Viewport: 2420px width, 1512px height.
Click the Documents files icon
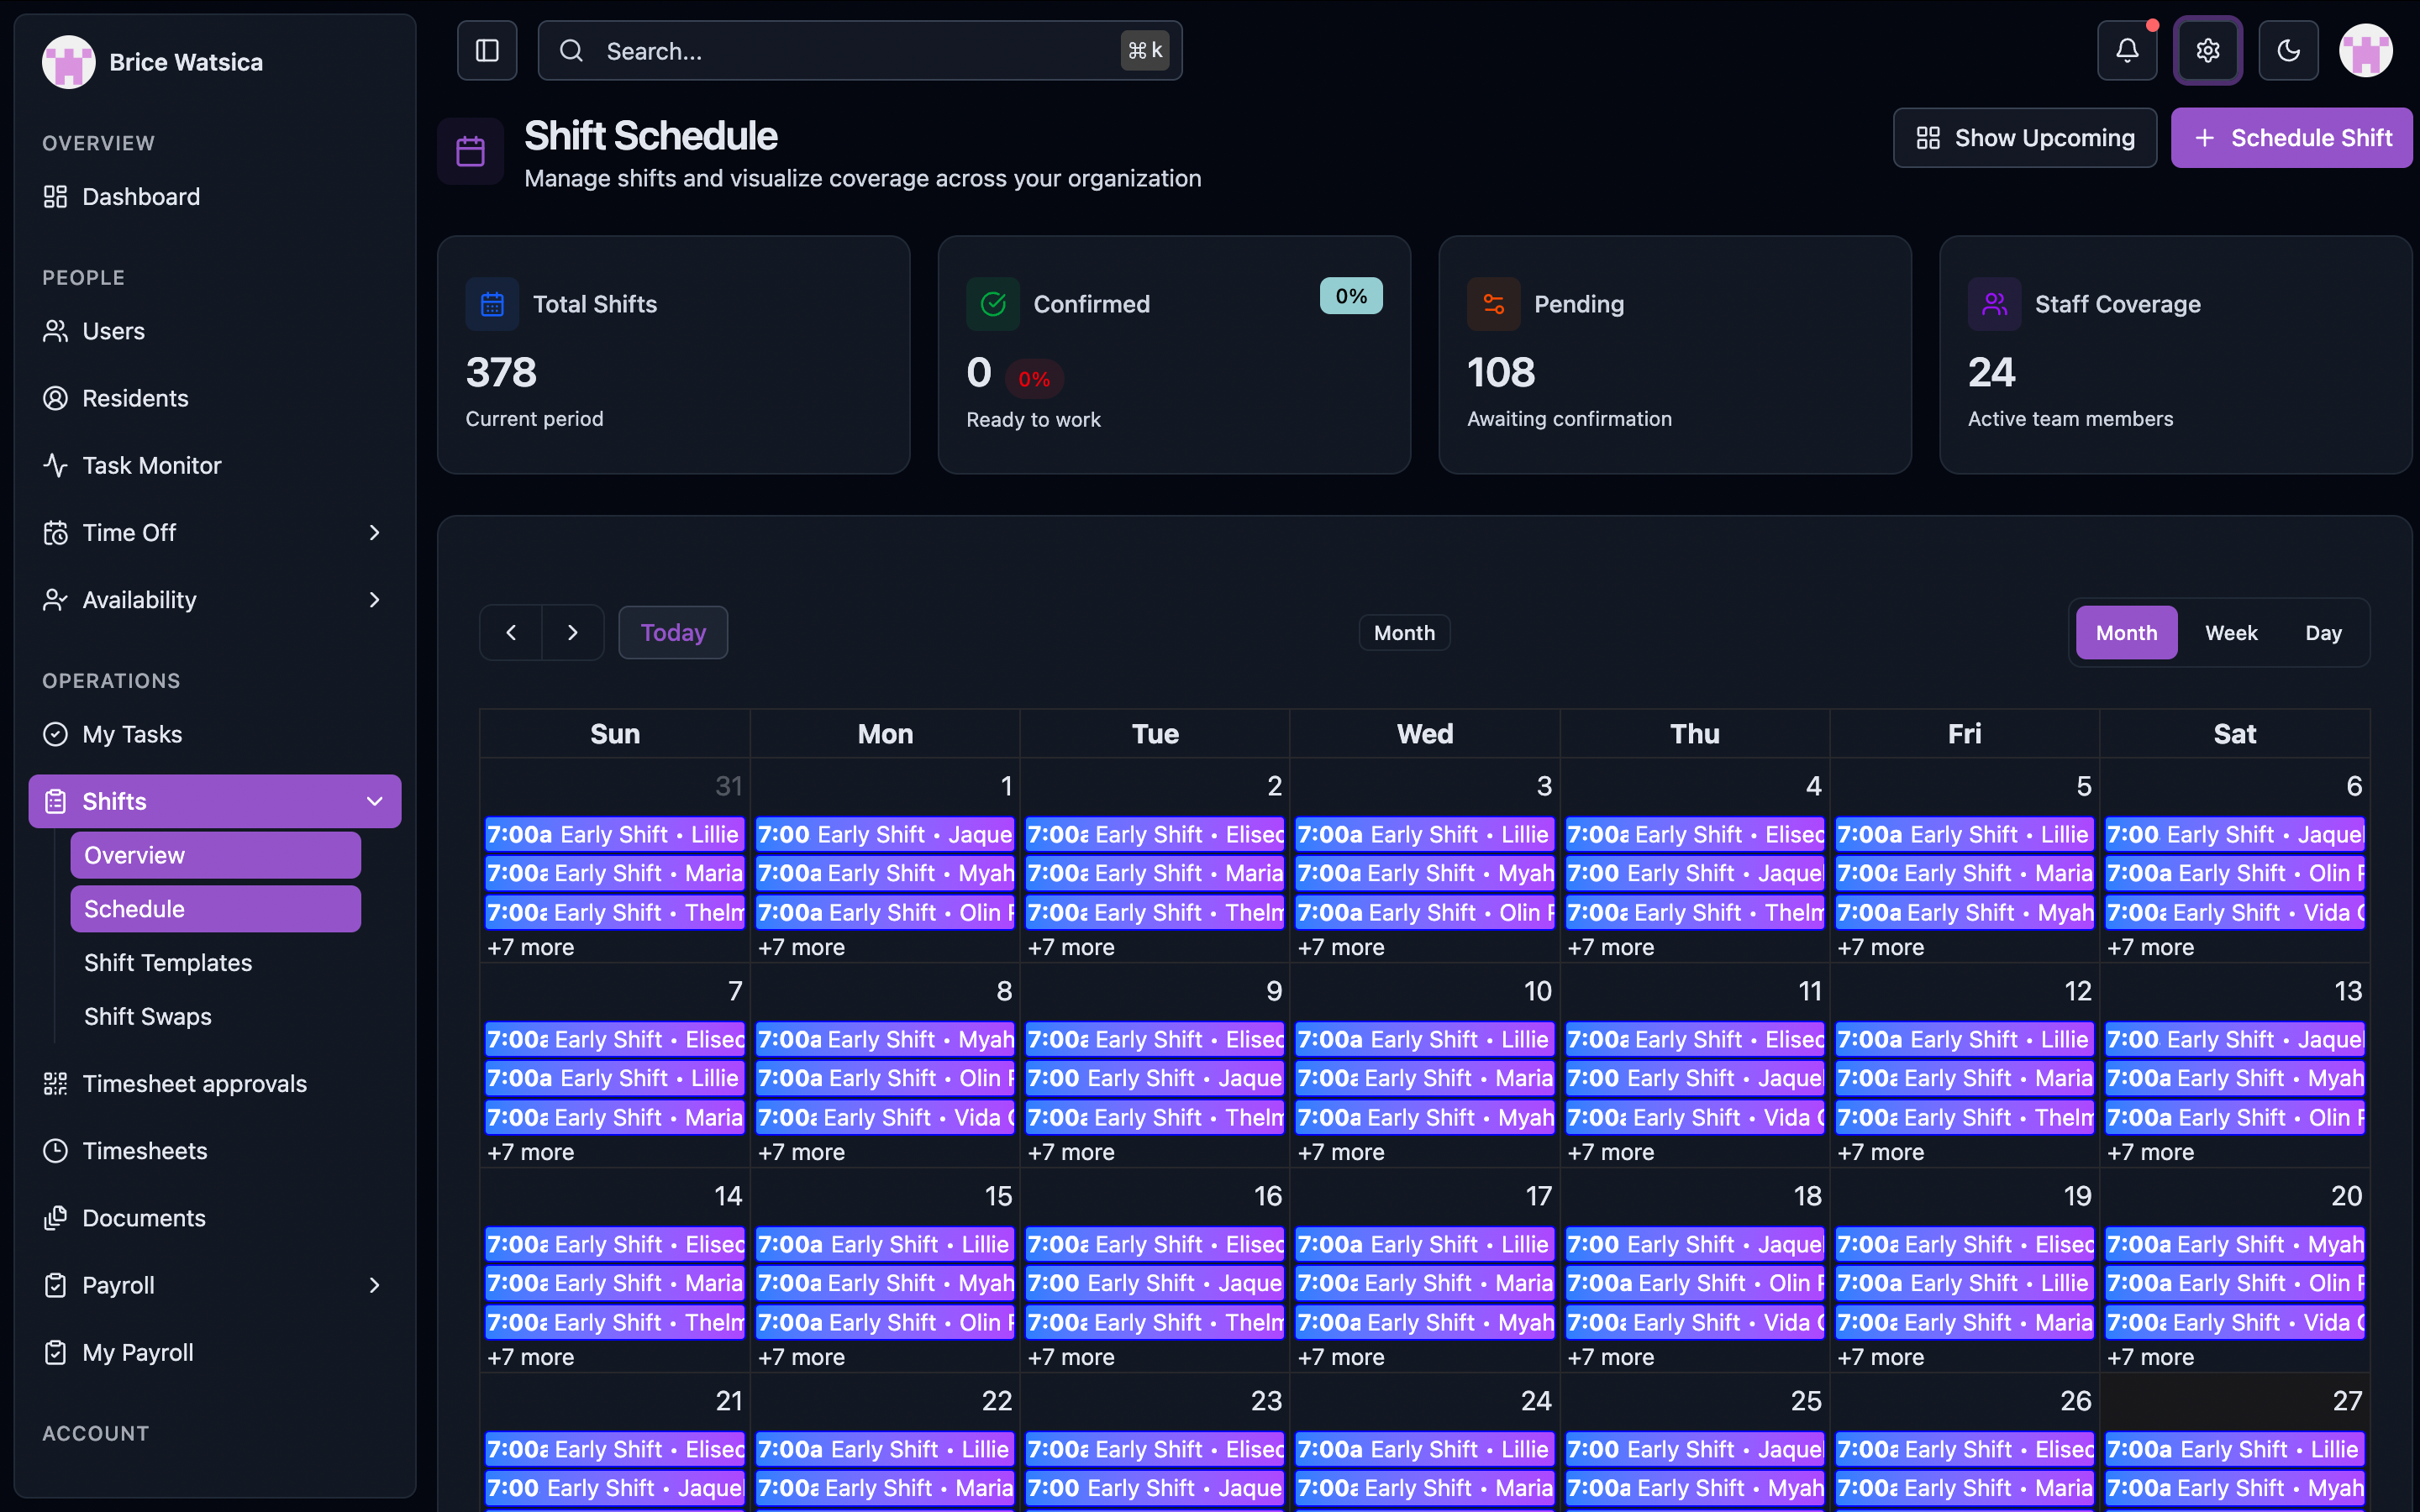[x=55, y=1218]
